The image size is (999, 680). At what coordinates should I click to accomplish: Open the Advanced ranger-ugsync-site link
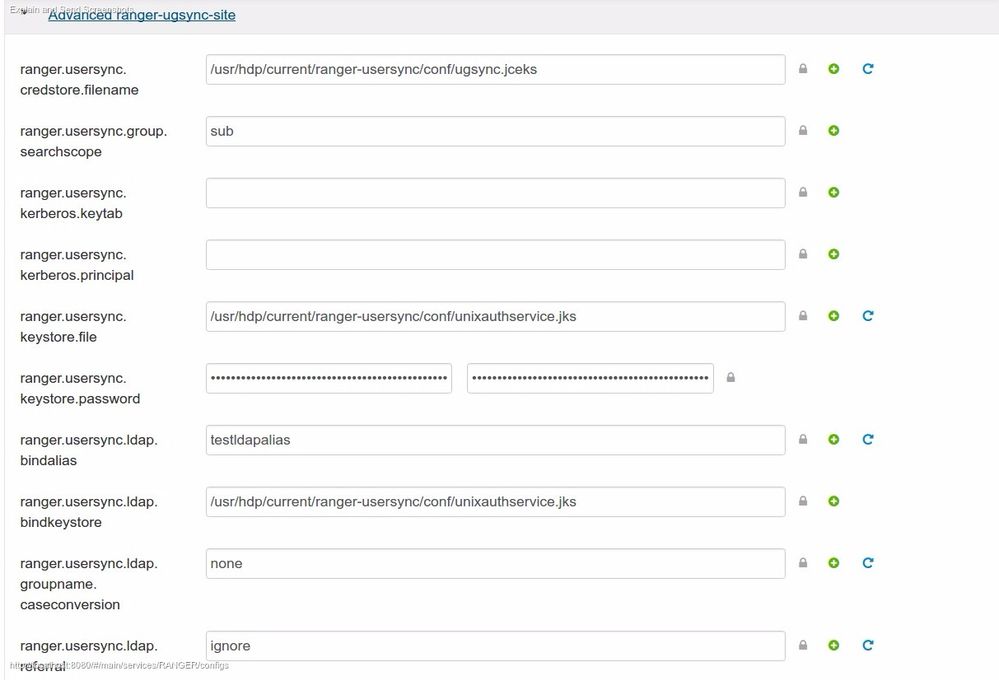(142, 15)
